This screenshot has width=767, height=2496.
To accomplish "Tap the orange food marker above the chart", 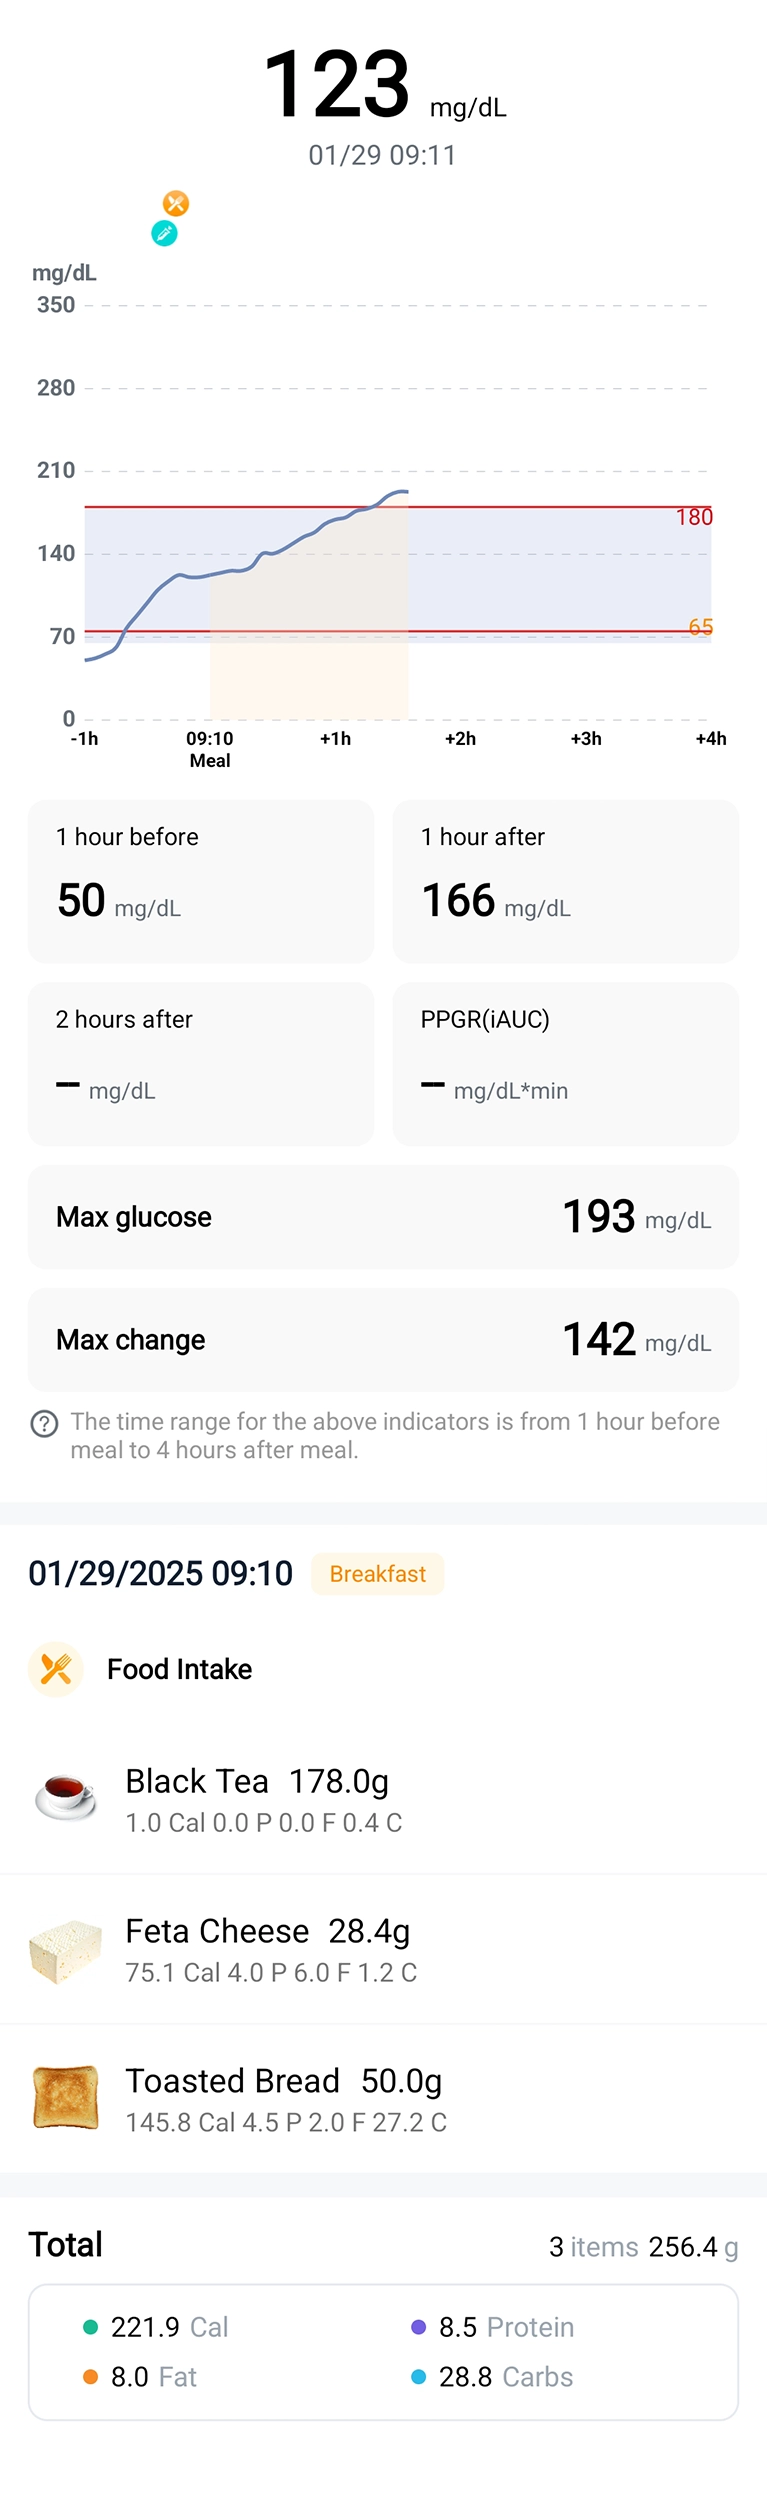I will click(x=176, y=204).
